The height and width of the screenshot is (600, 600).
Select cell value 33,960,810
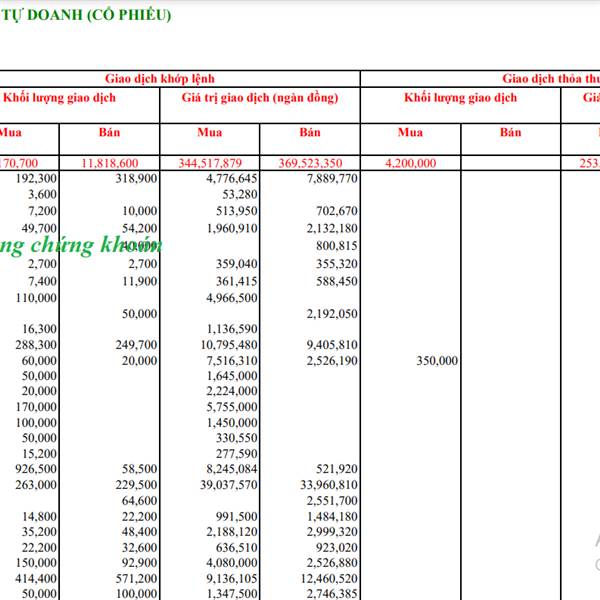tap(329, 485)
